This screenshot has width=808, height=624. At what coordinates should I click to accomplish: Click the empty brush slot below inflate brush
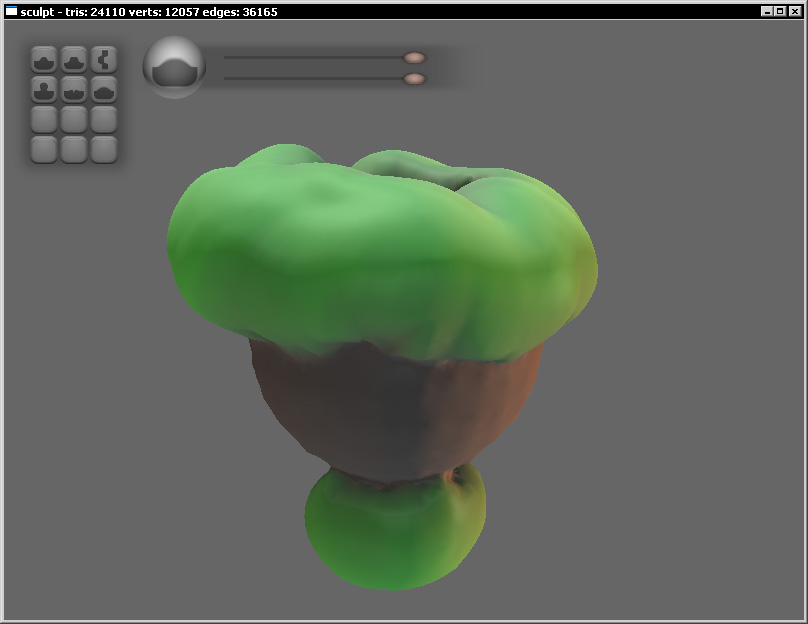[44, 120]
